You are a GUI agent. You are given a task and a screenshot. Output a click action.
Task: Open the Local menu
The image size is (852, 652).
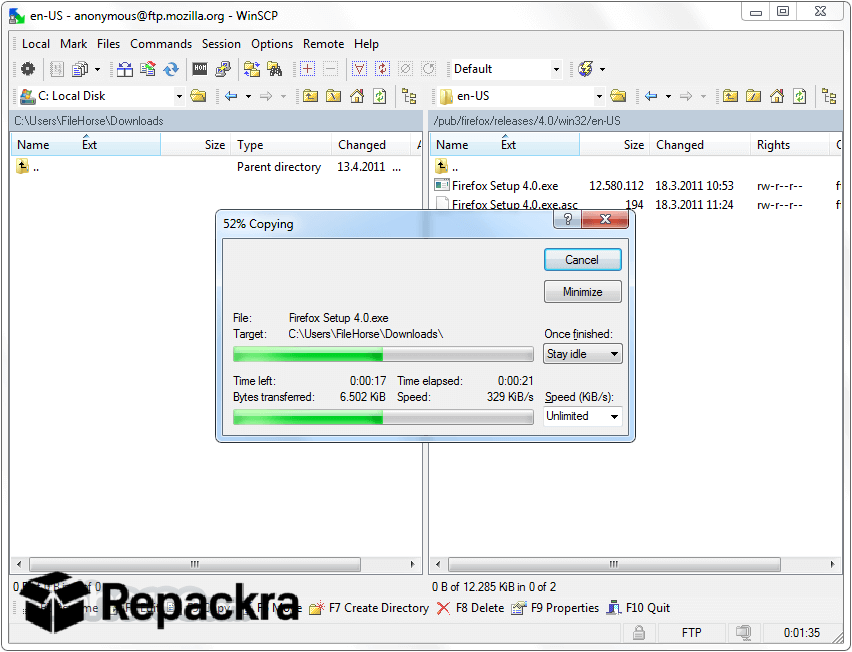pos(36,44)
